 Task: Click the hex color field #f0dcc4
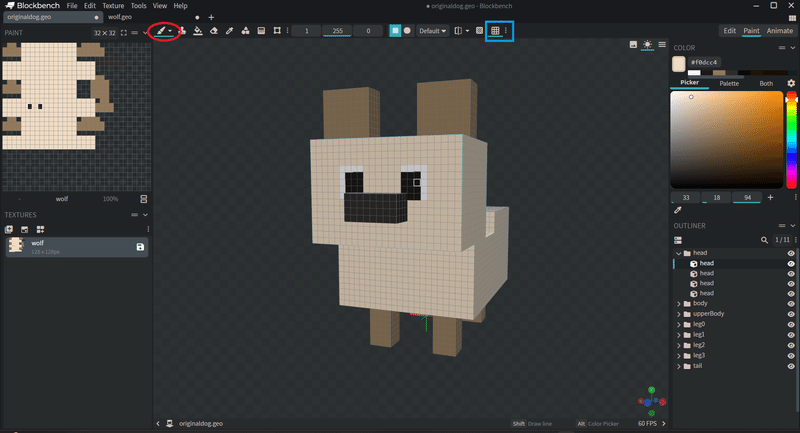[x=704, y=62]
